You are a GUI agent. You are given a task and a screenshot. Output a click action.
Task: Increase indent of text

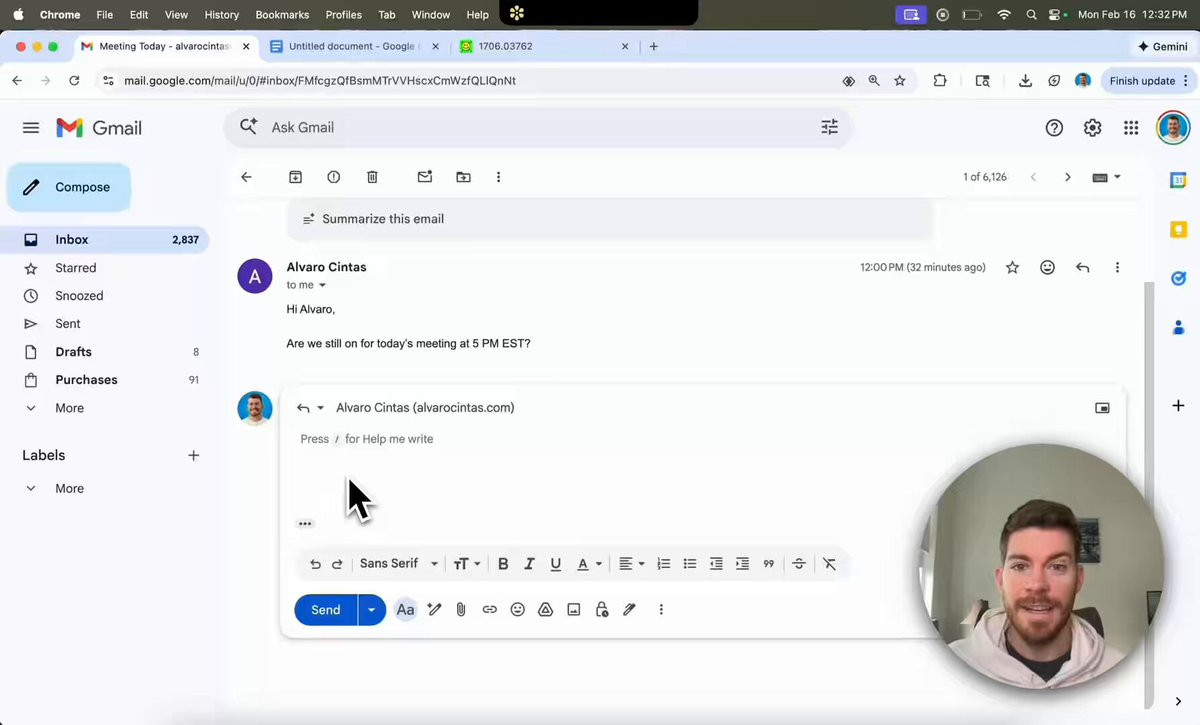742,564
